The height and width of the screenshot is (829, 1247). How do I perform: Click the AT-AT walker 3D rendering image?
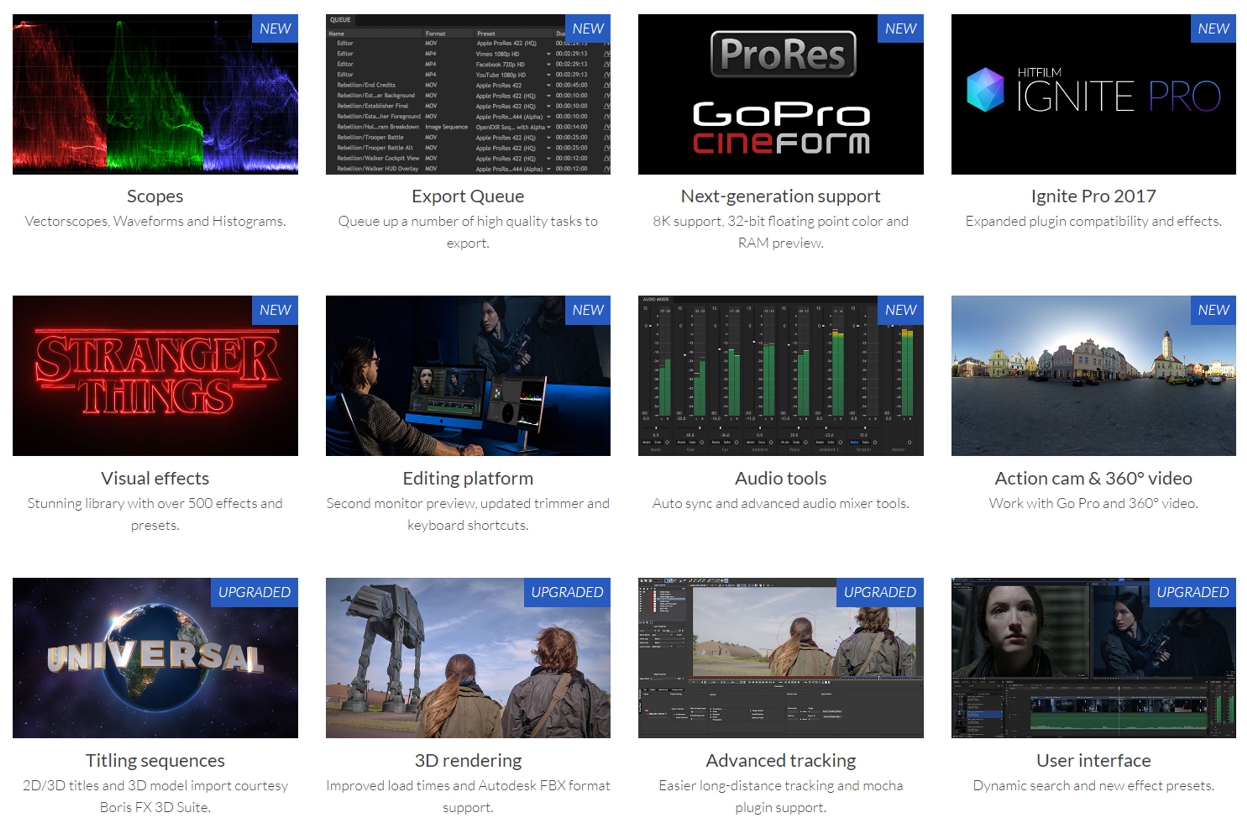tap(468, 658)
